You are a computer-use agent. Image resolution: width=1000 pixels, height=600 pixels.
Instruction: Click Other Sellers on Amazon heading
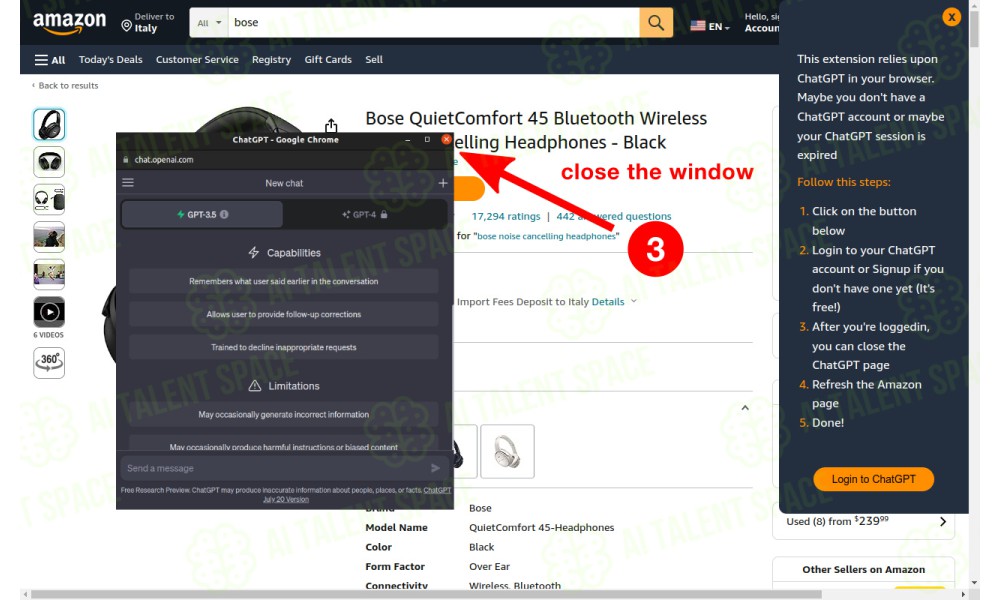pos(864,569)
